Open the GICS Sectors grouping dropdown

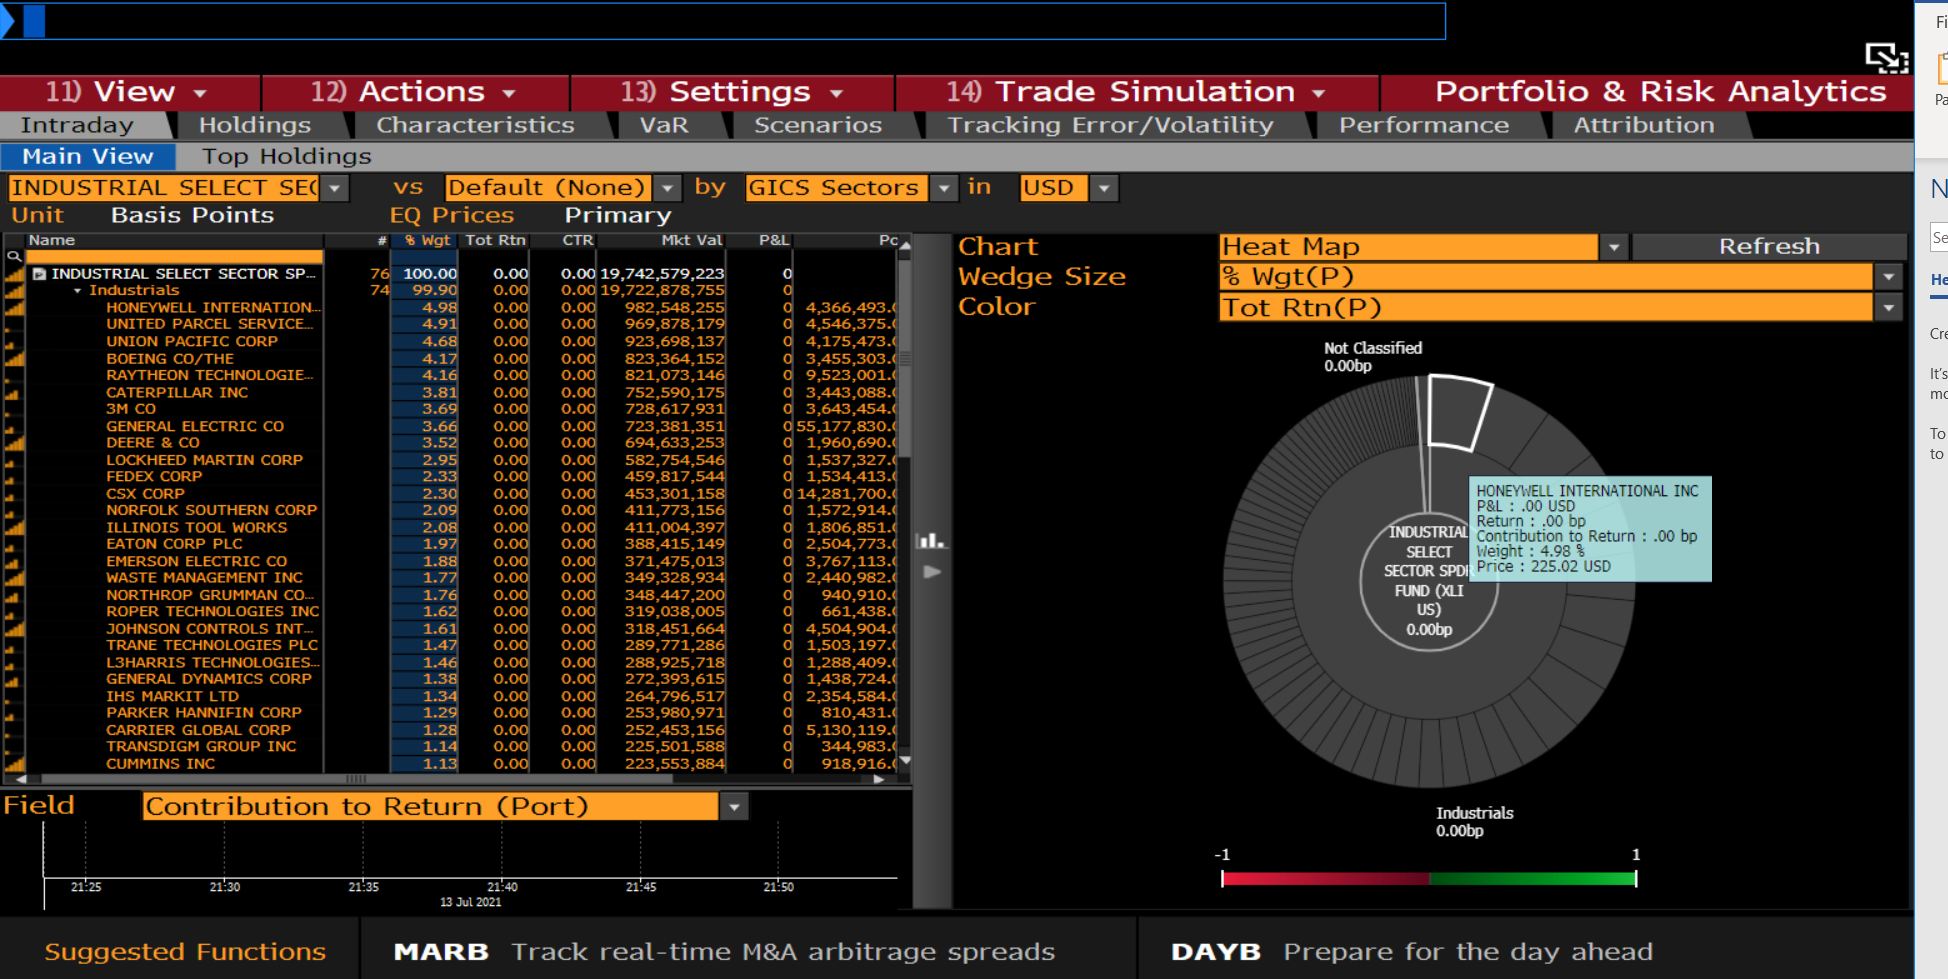[943, 188]
